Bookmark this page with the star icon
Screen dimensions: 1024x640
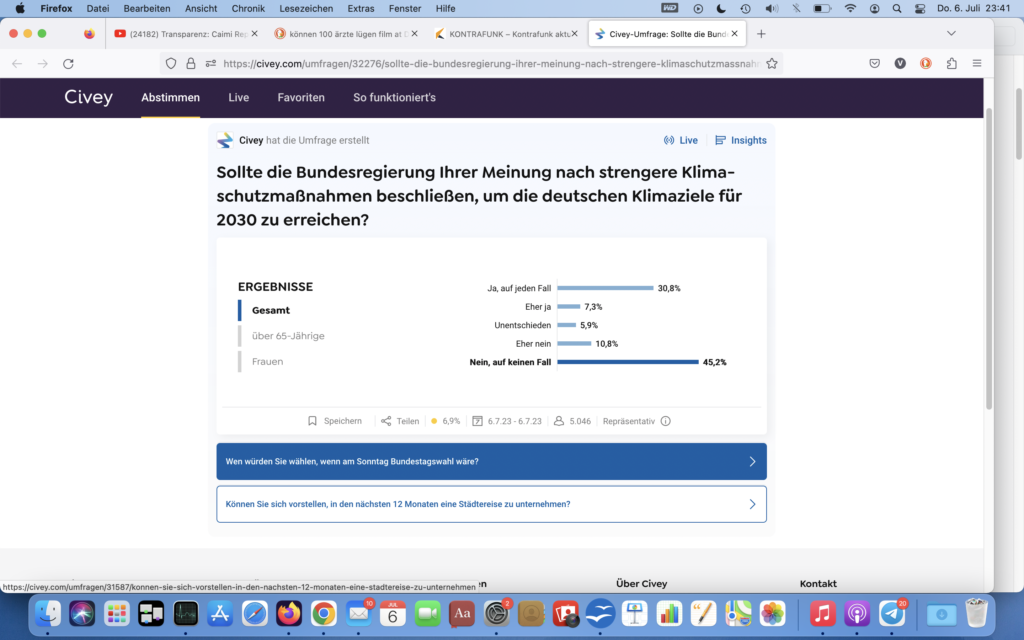pos(772,63)
